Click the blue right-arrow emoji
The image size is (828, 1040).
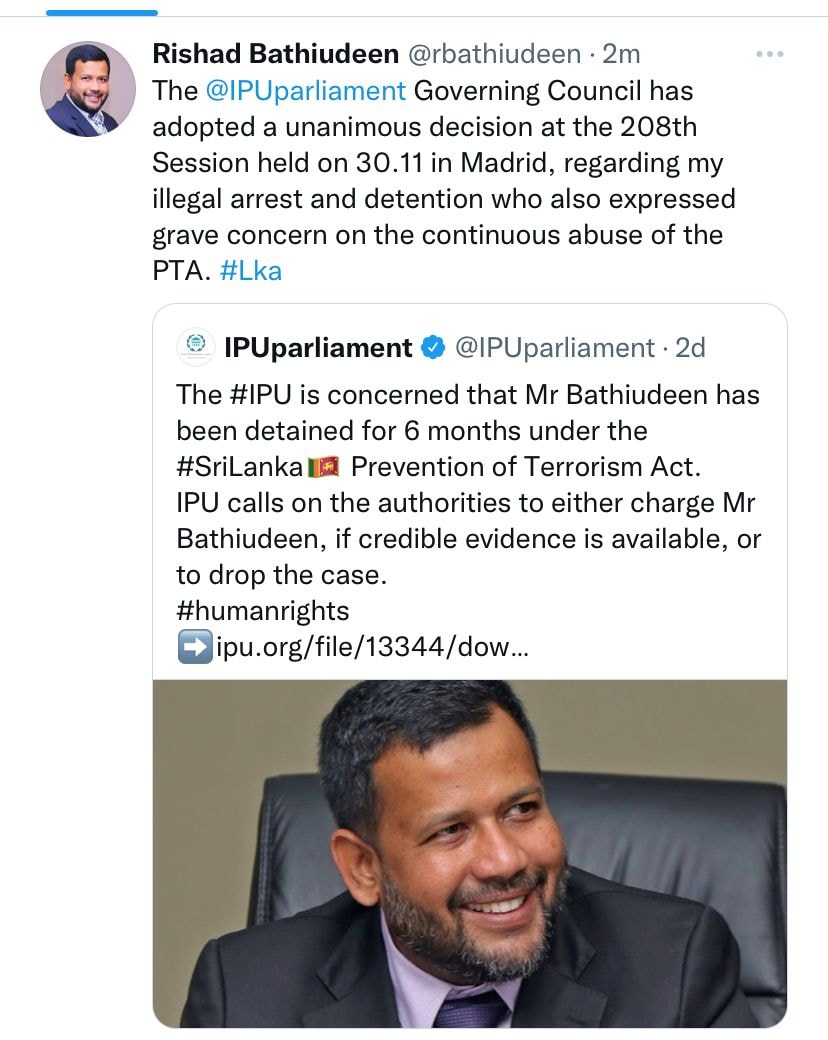point(194,648)
